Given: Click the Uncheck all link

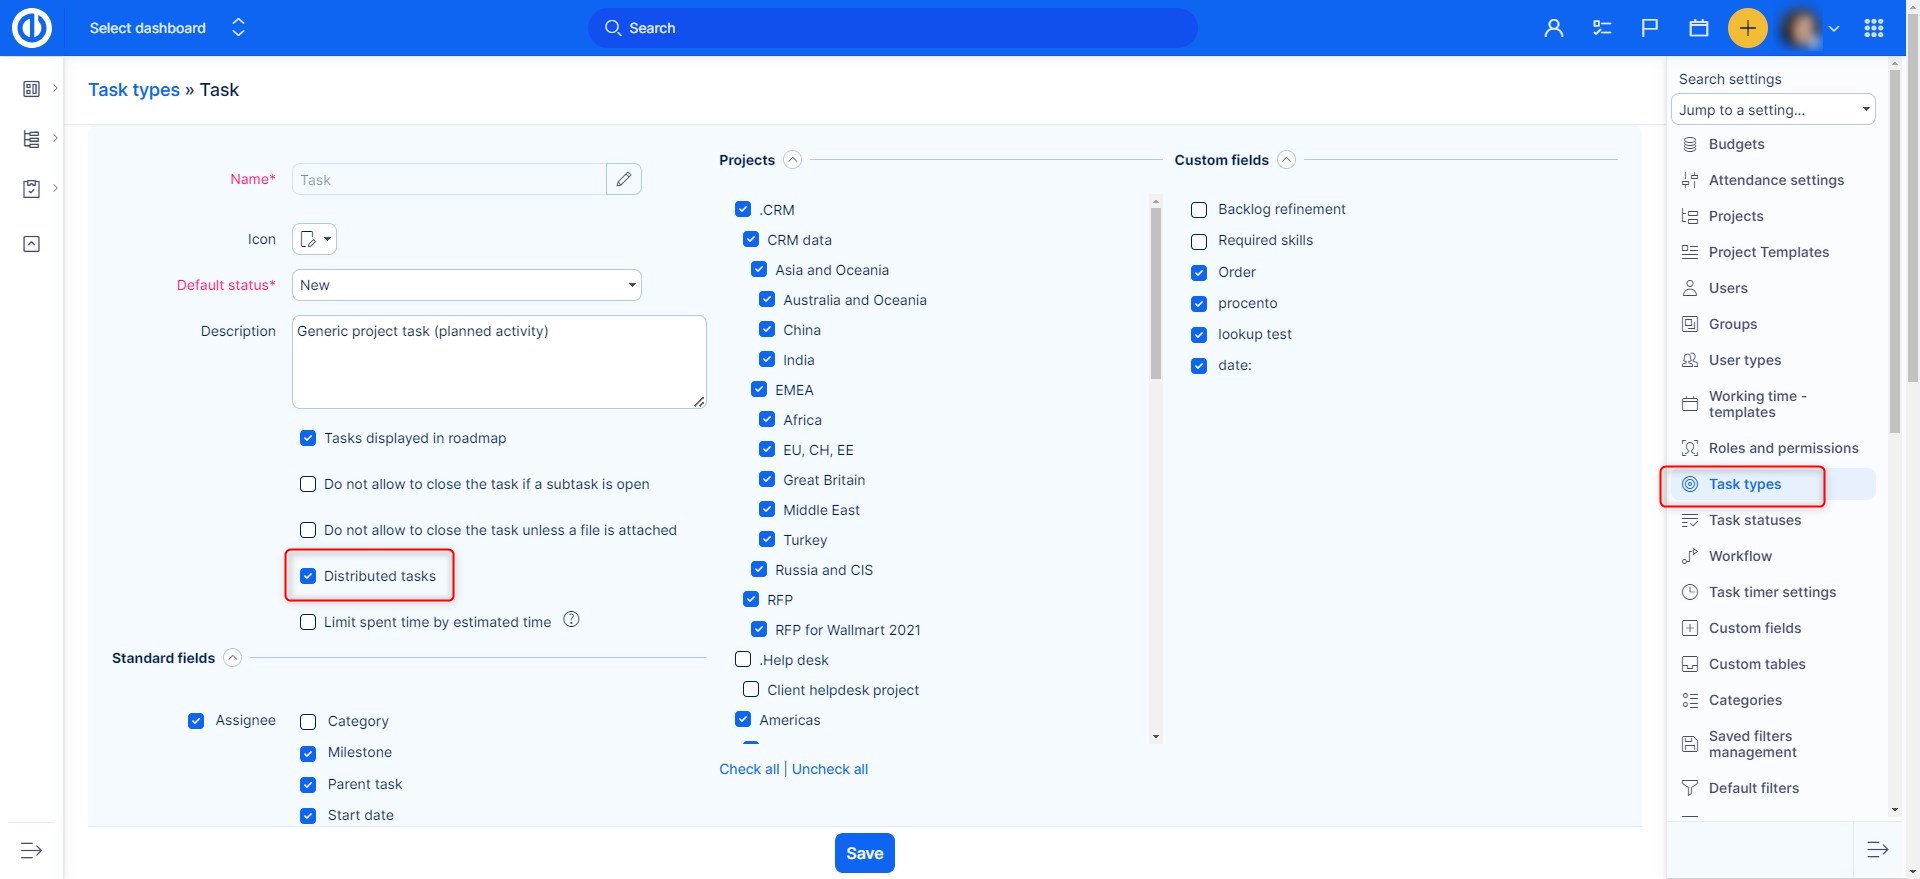Looking at the screenshot, I should (x=829, y=769).
